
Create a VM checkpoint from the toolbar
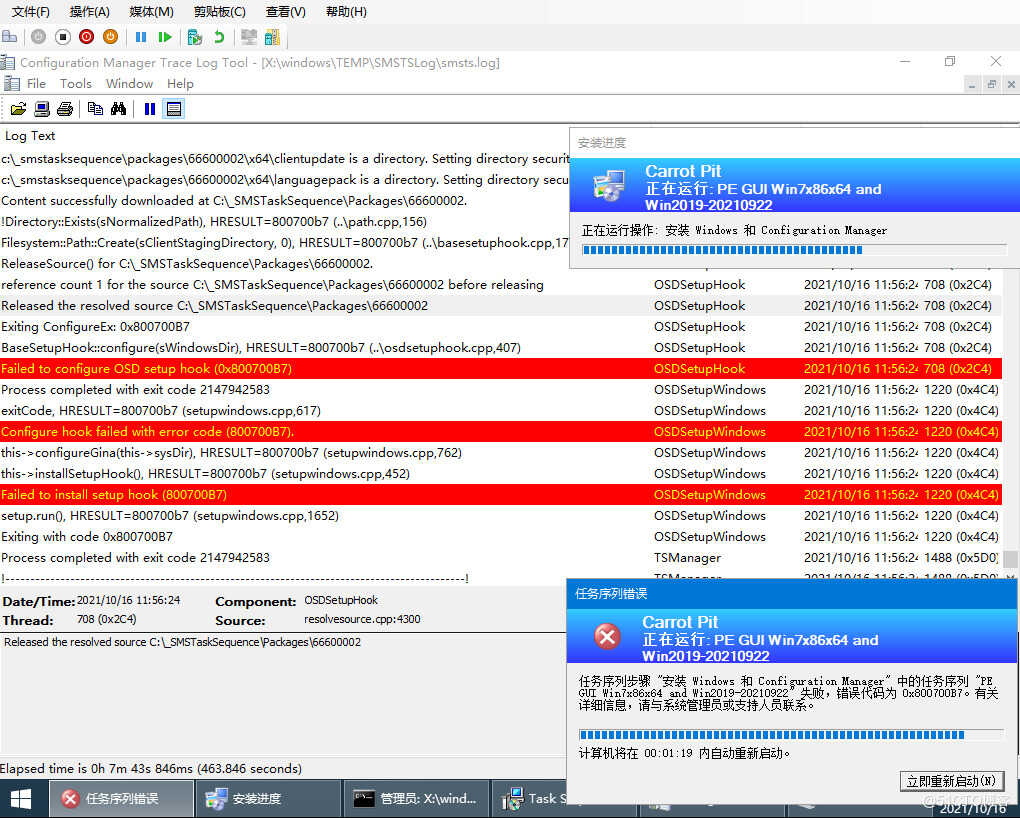tap(194, 37)
